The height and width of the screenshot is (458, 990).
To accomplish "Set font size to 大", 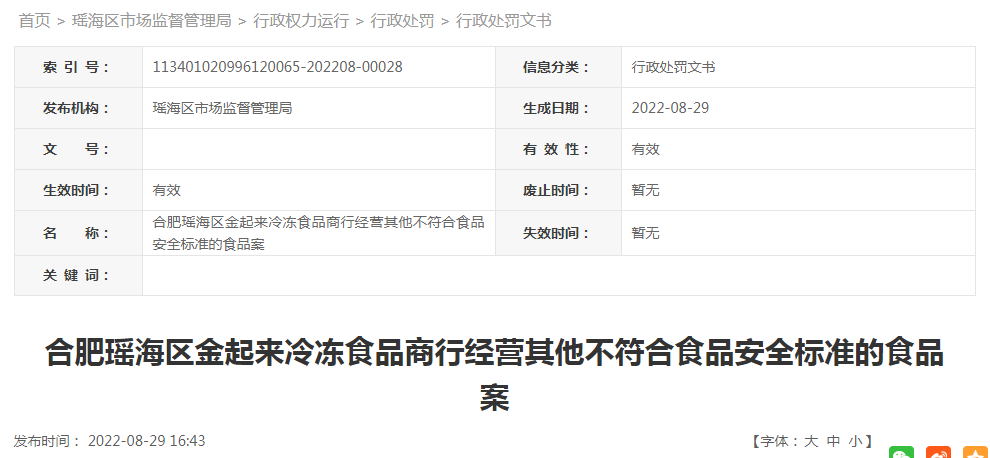I will click(x=811, y=441).
